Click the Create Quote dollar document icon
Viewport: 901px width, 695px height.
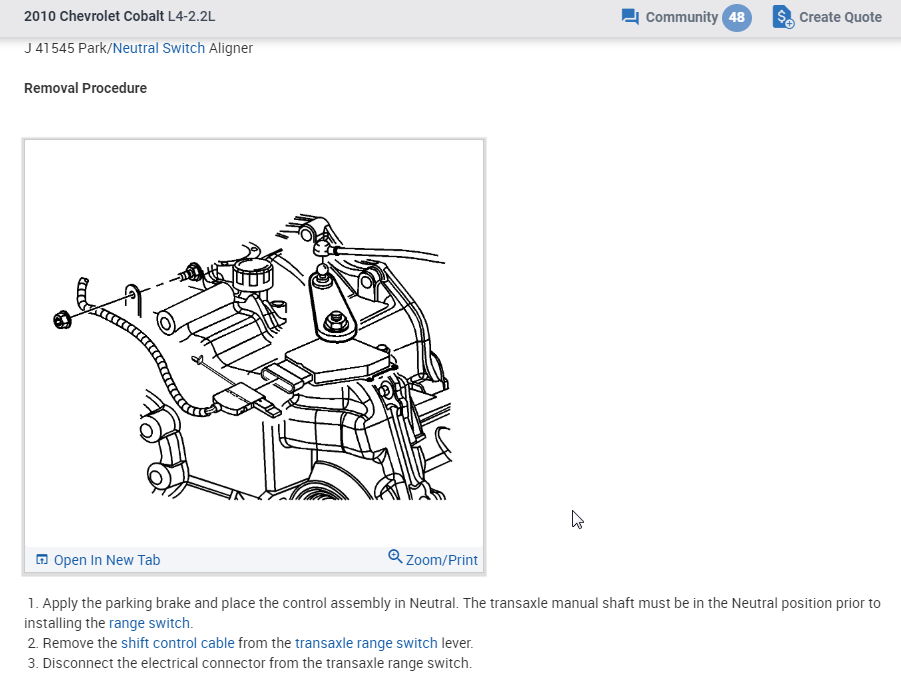point(783,17)
